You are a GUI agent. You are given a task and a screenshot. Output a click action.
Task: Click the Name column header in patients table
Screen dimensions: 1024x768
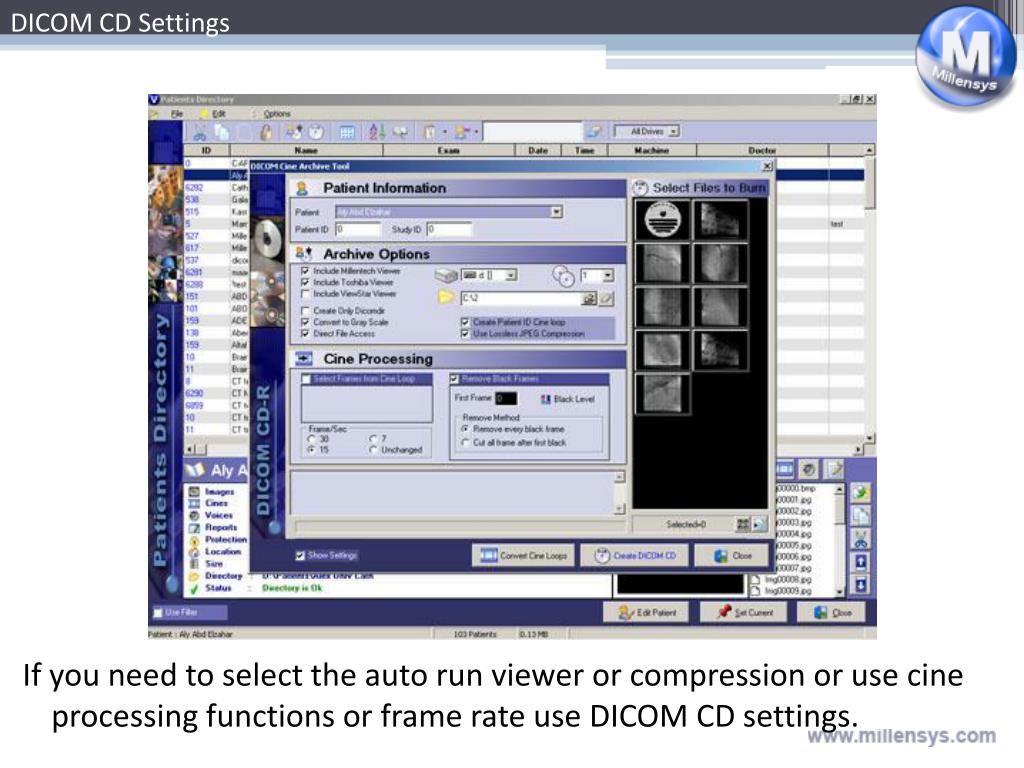pyautogui.click(x=306, y=151)
